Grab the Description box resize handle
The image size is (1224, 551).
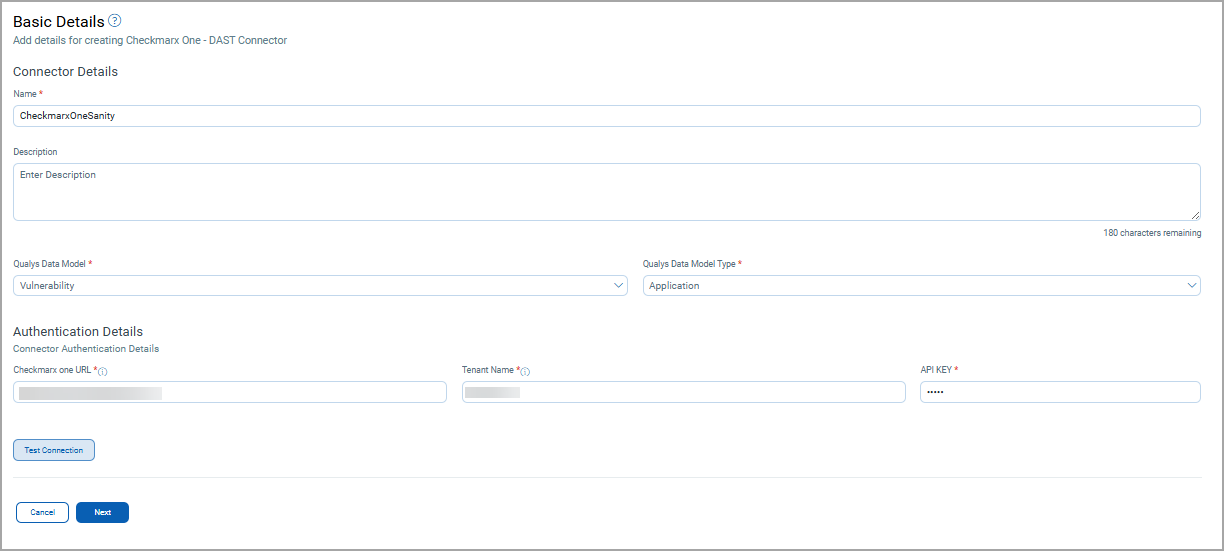coord(1195,215)
